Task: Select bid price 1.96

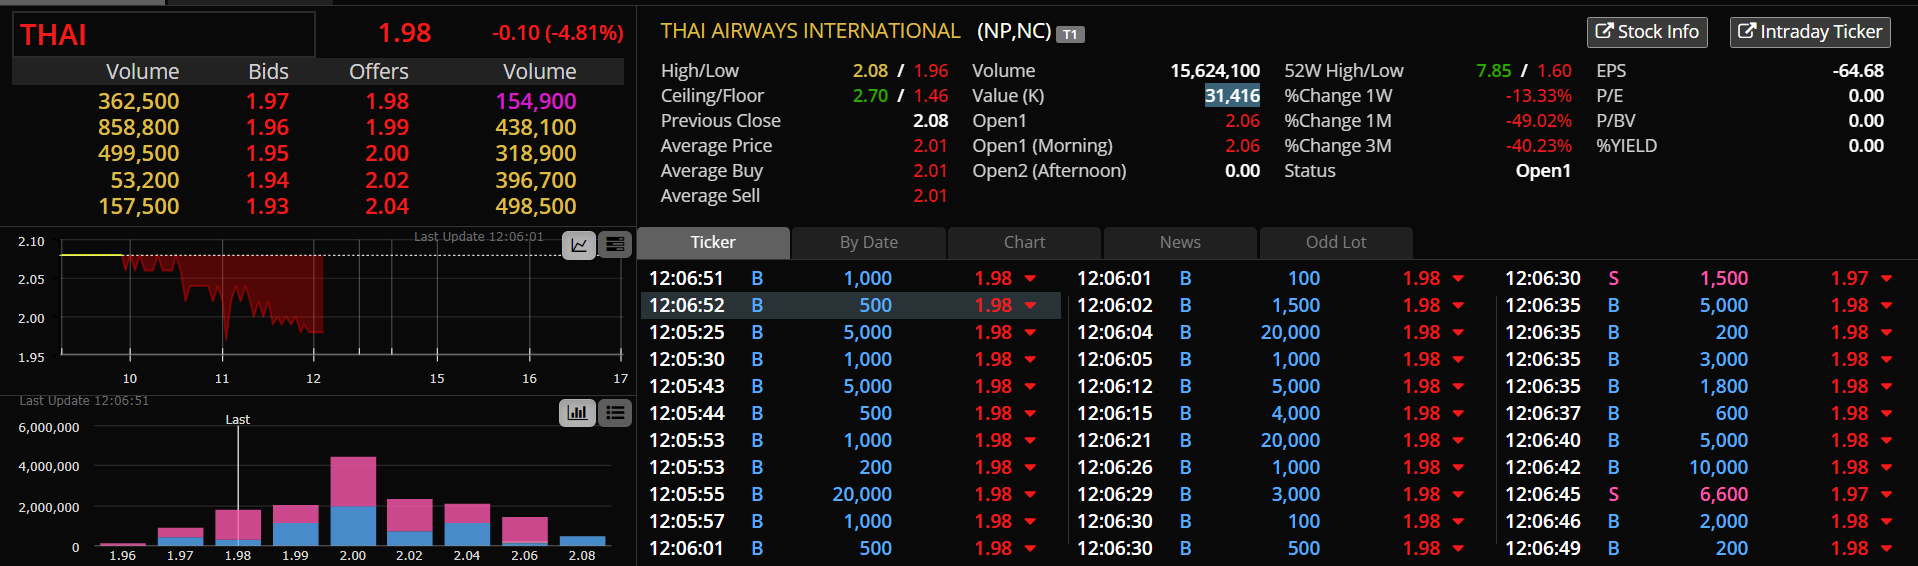Action: tap(267, 128)
